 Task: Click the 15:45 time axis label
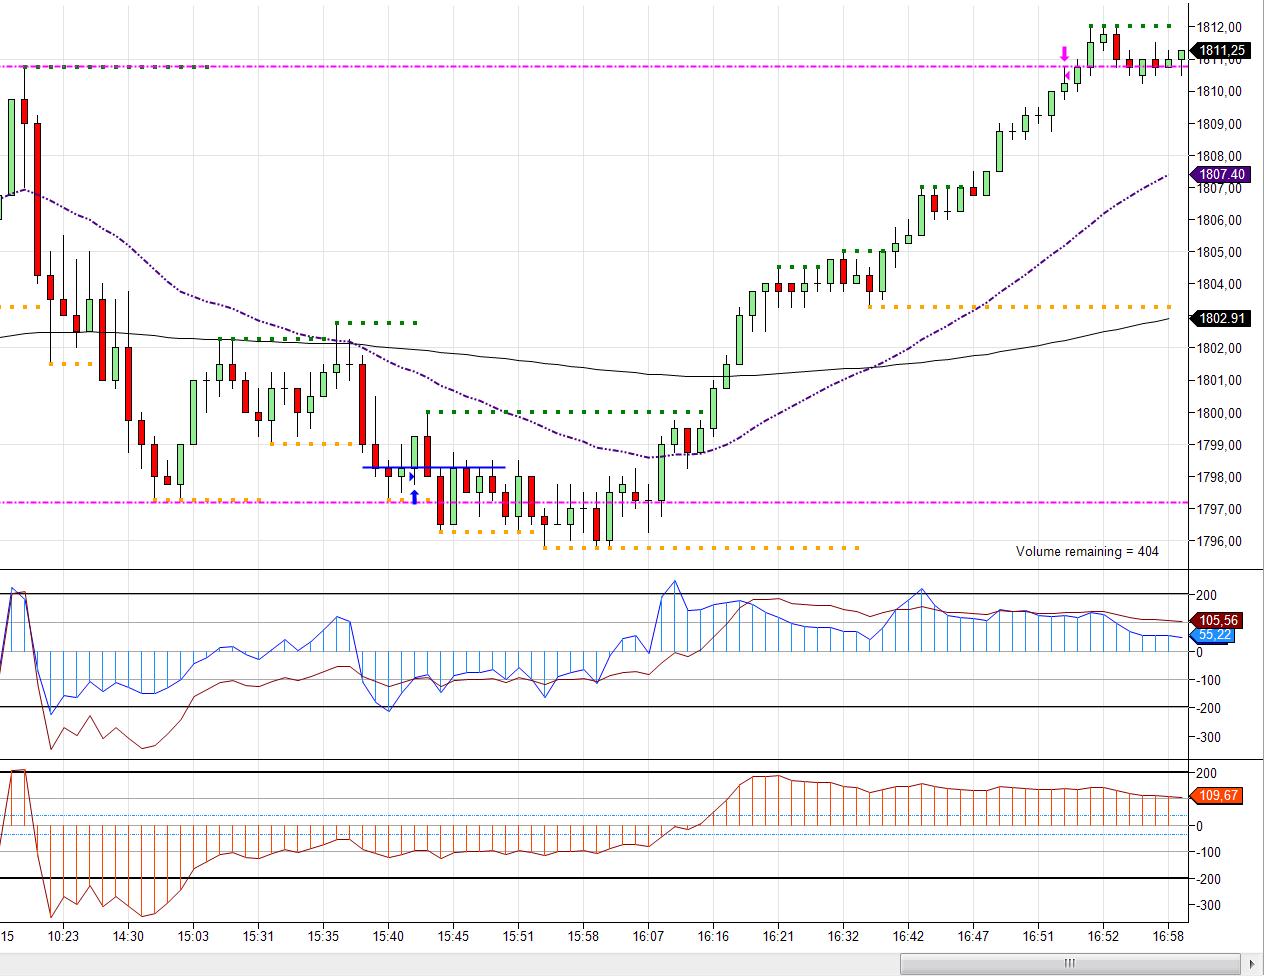click(453, 937)
